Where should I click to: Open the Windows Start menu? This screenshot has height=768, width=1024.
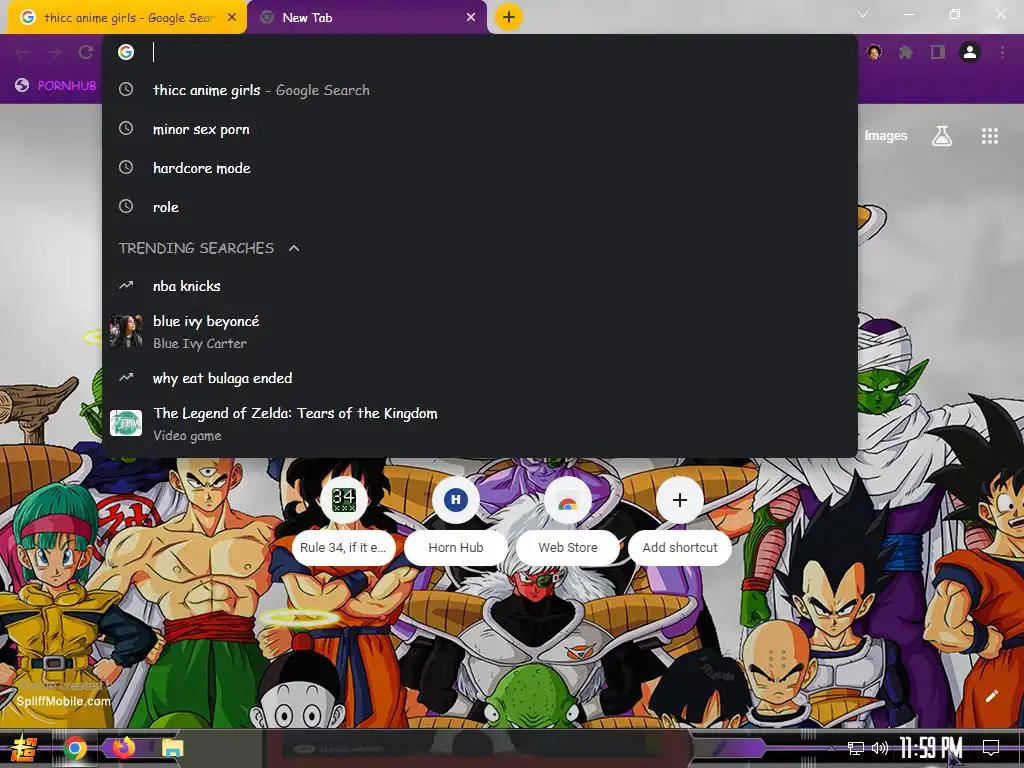coord(24,748)
